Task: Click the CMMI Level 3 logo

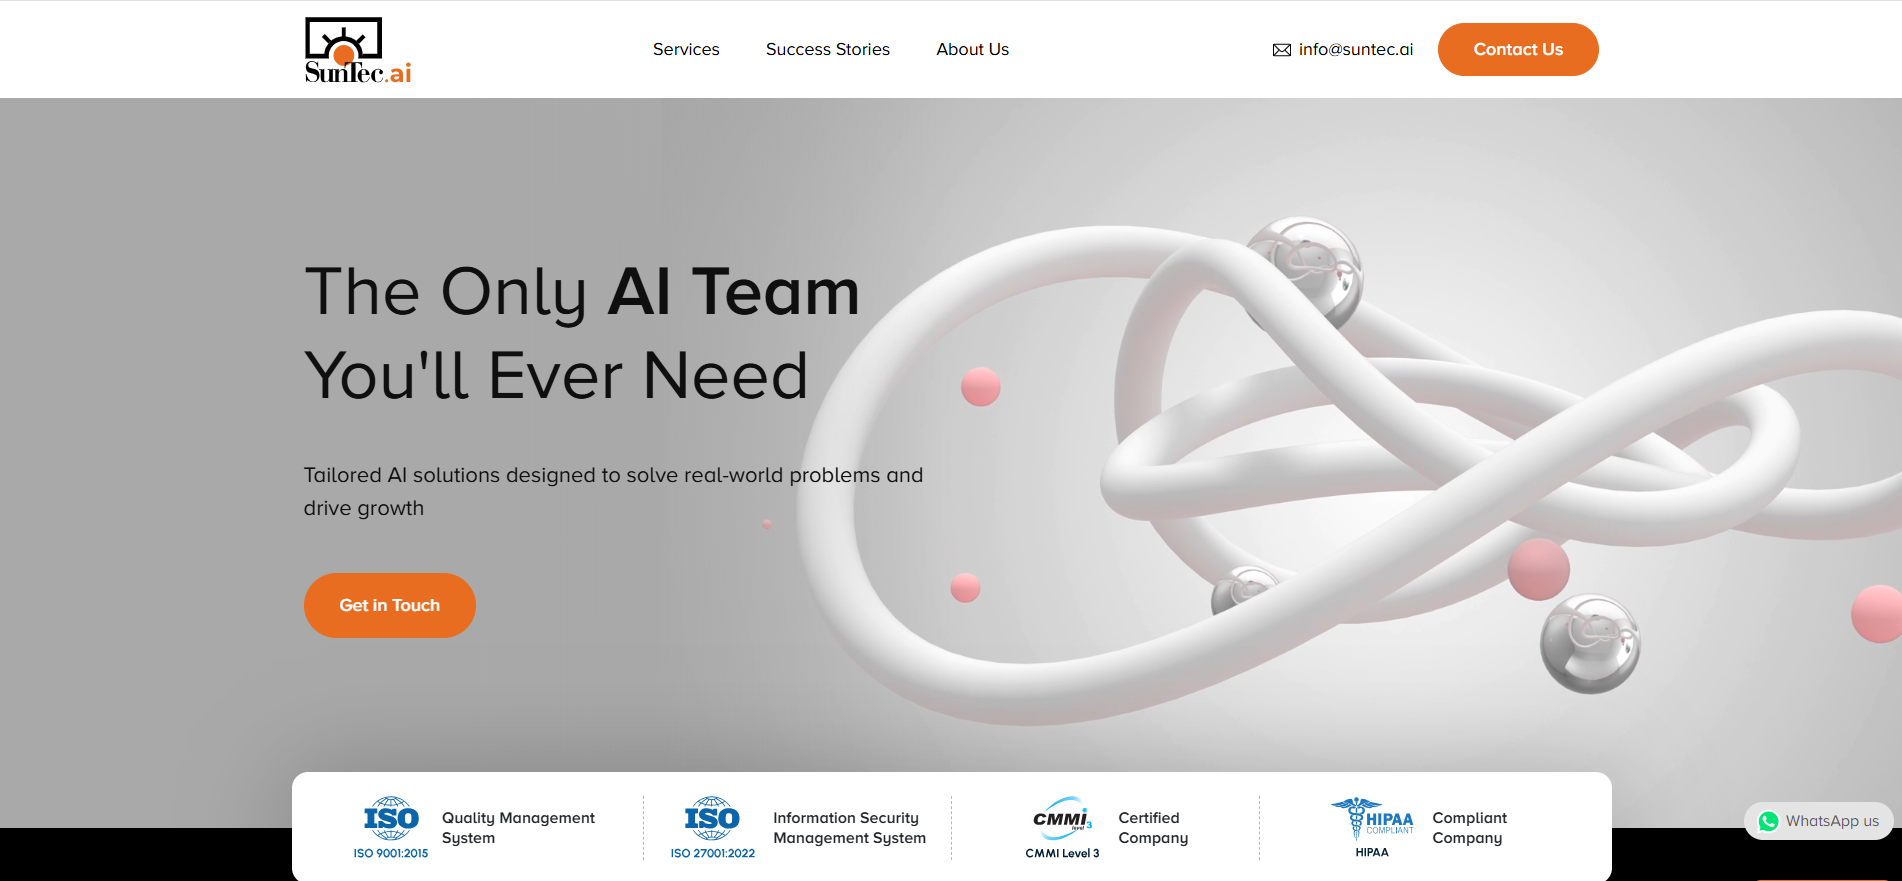Action: [x=1062, y=827]
